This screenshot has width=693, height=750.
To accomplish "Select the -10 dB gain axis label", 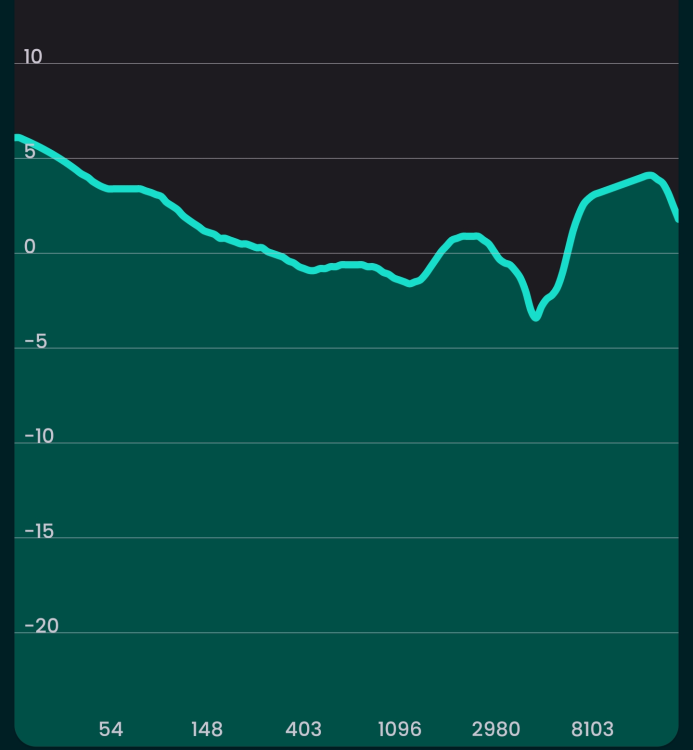I will click(40, 437).
